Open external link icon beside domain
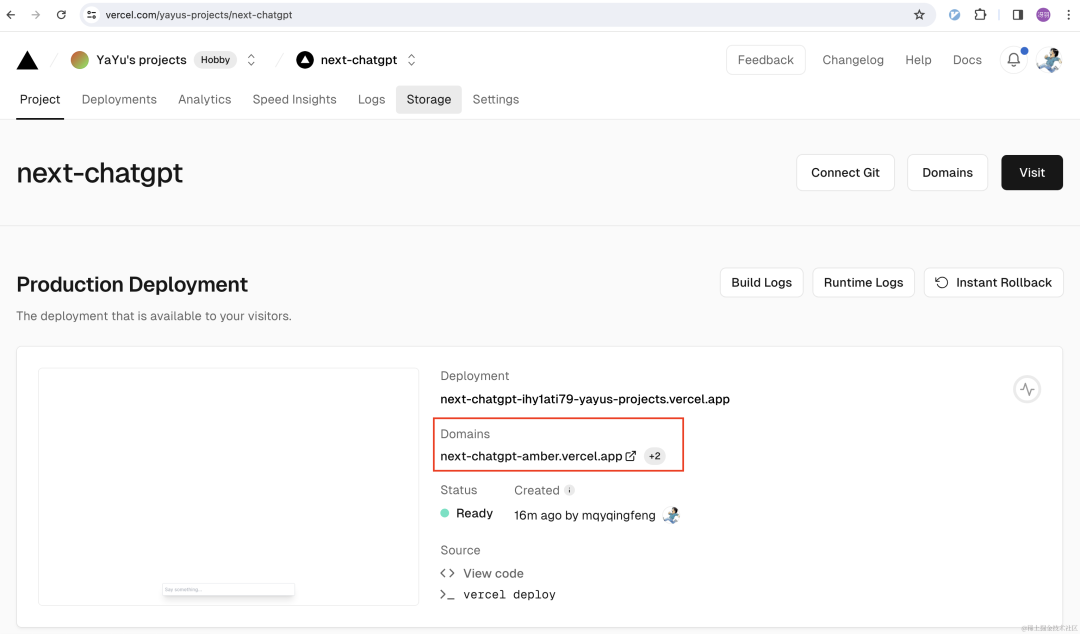The height and width of the screenshot is (634, 1080). pyautogui.click(x=630, y=456)
